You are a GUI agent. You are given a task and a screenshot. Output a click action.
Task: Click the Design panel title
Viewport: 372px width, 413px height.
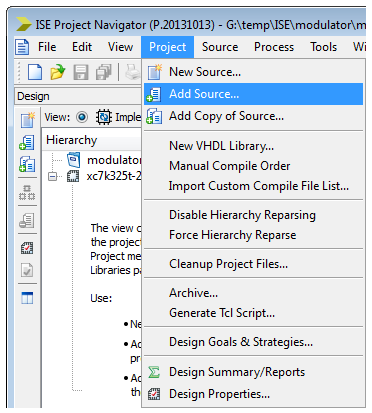[33, 96]
